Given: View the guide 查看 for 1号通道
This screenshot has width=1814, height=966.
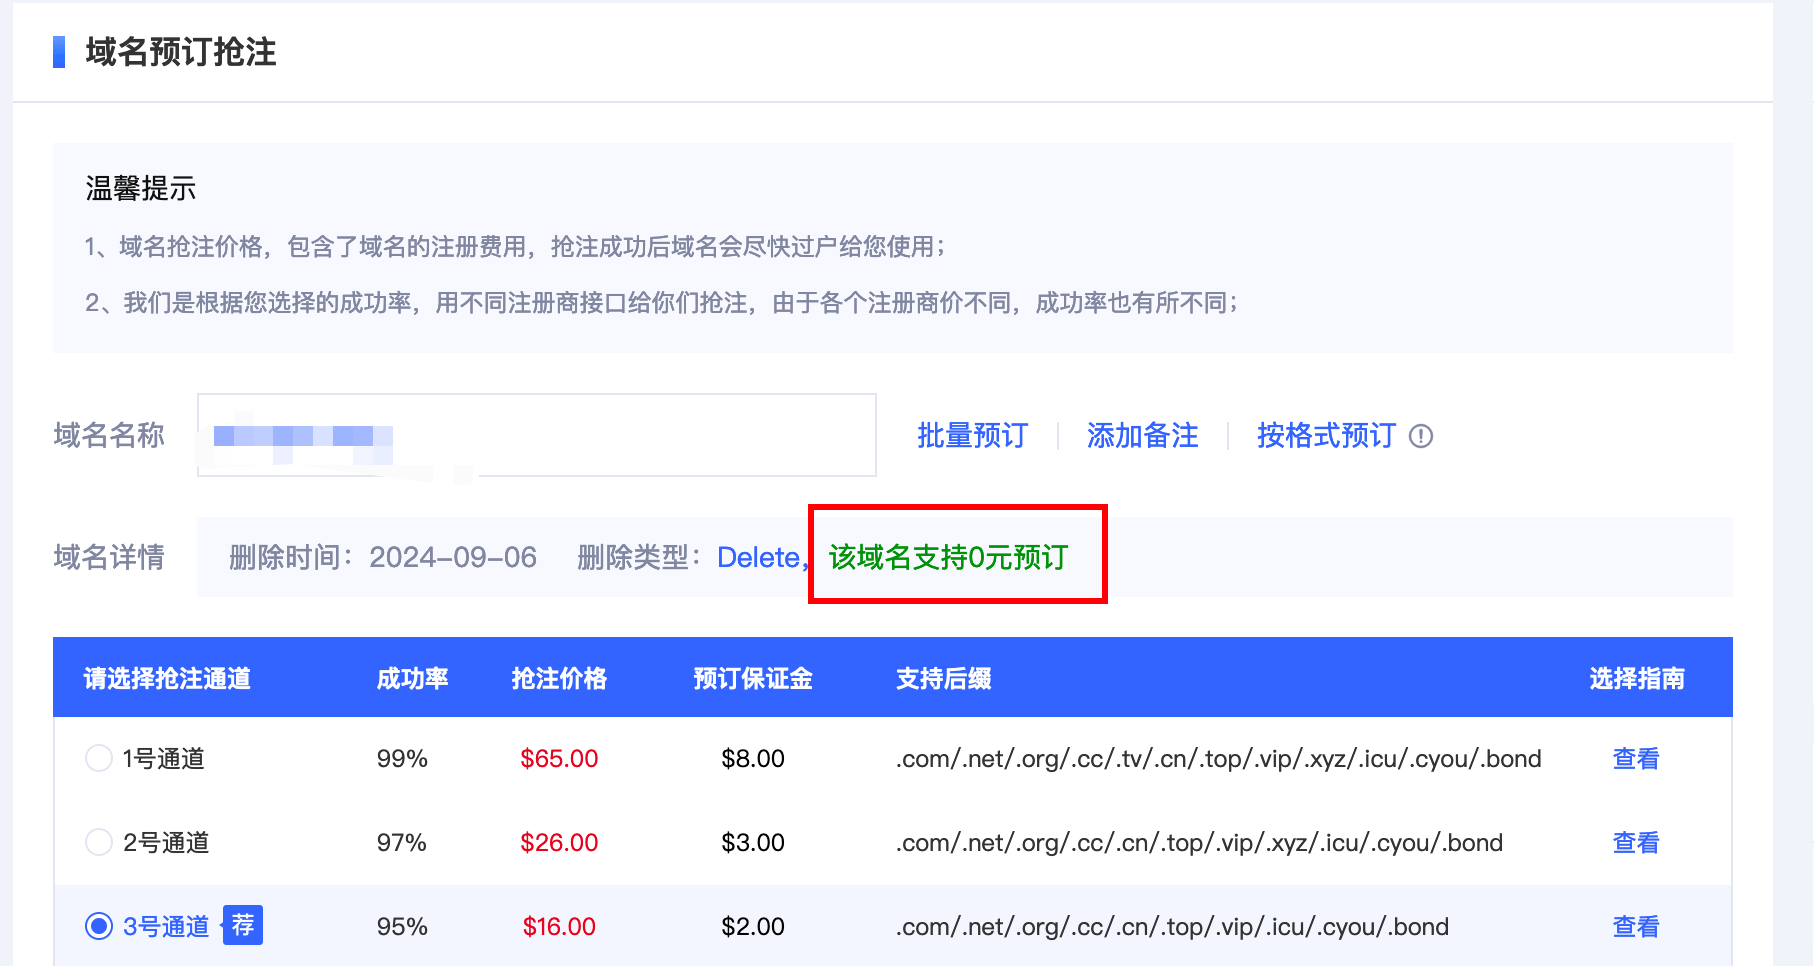Looking at the screenshot, I should tap(1635, 759).
